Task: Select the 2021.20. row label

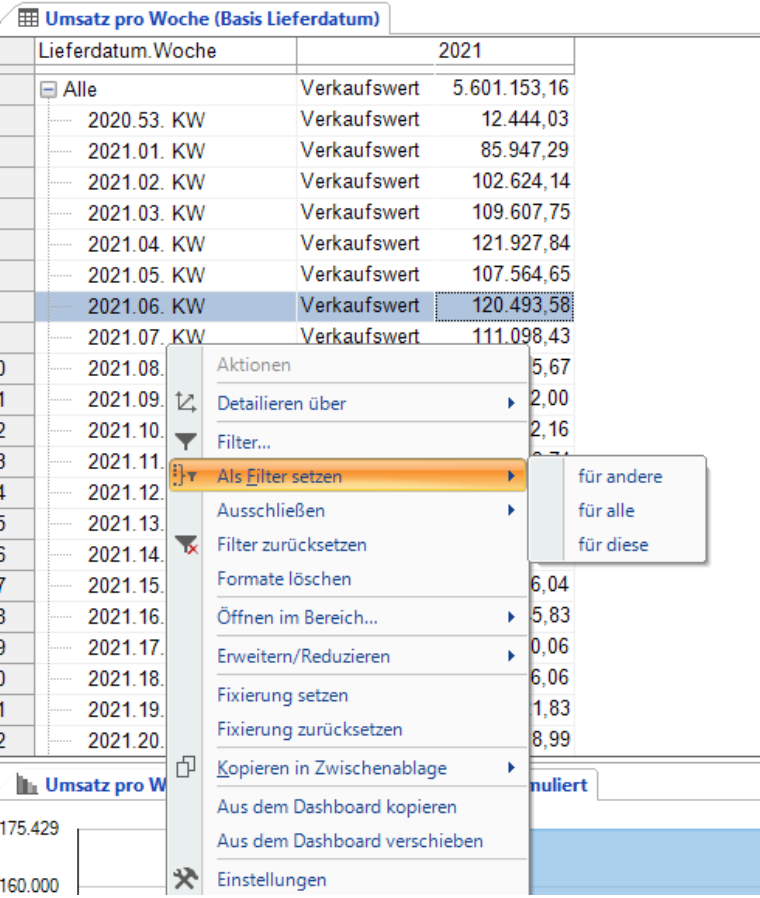Action: click(126, 741)
